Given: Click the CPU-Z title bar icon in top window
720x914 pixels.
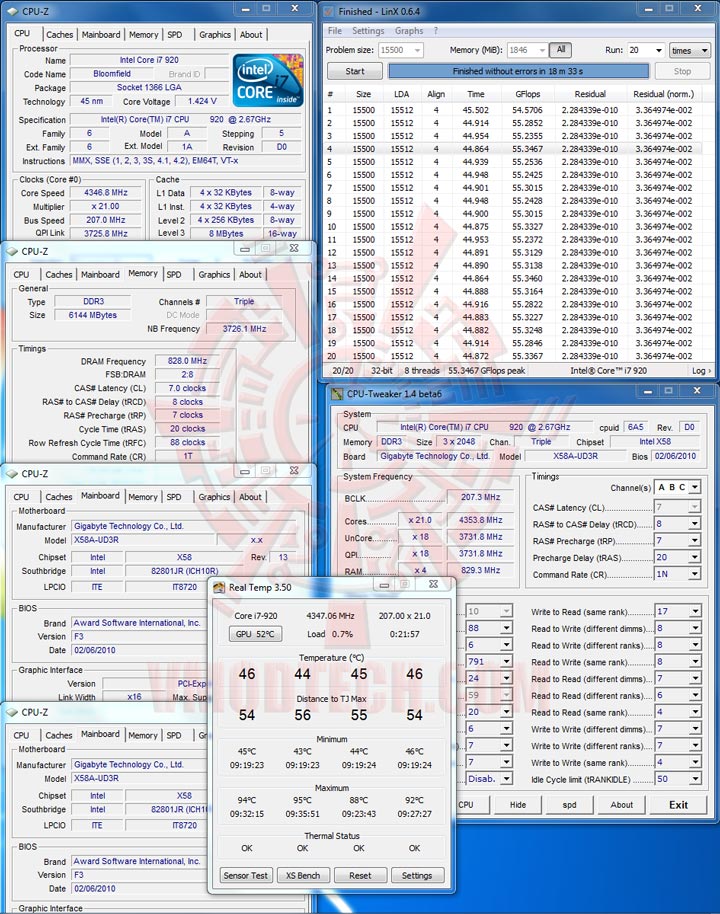Looking at the screenshot, I should click(x=12, y=10).
